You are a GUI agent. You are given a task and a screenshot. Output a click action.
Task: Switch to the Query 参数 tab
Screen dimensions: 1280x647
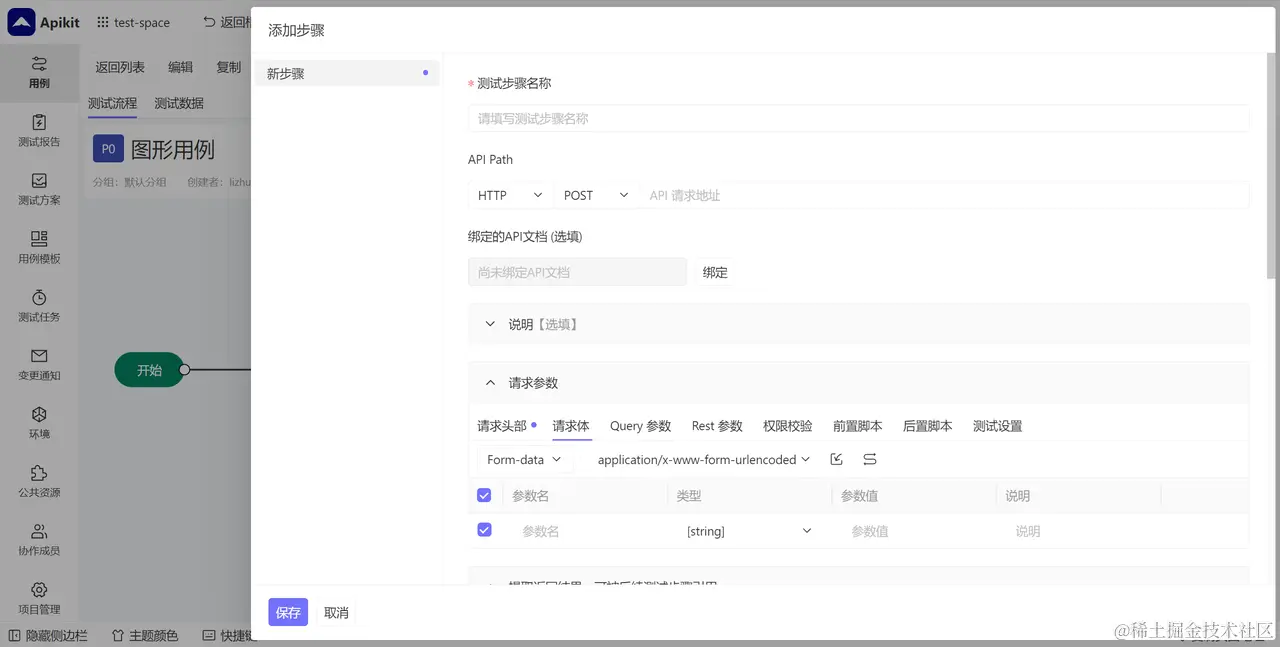pos(640,426)
